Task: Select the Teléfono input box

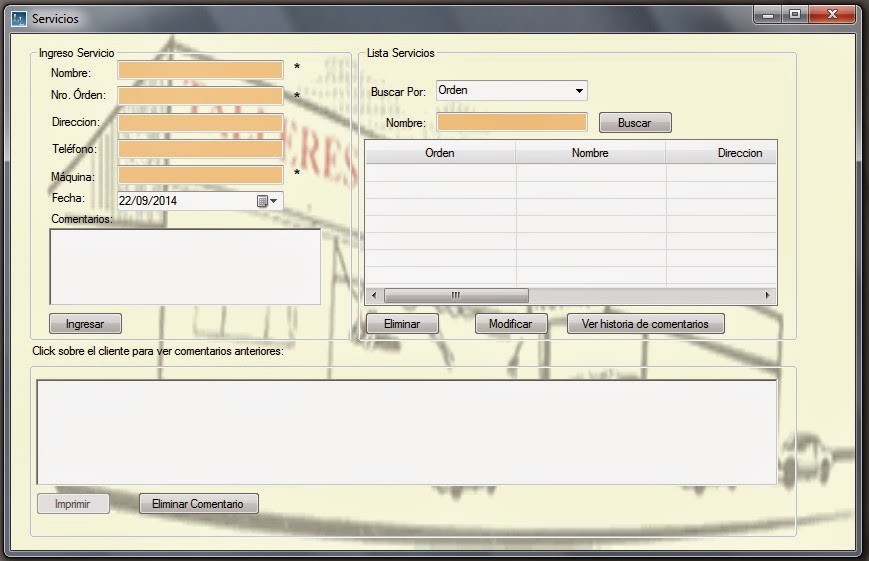Action: click(x=200, y=148)
